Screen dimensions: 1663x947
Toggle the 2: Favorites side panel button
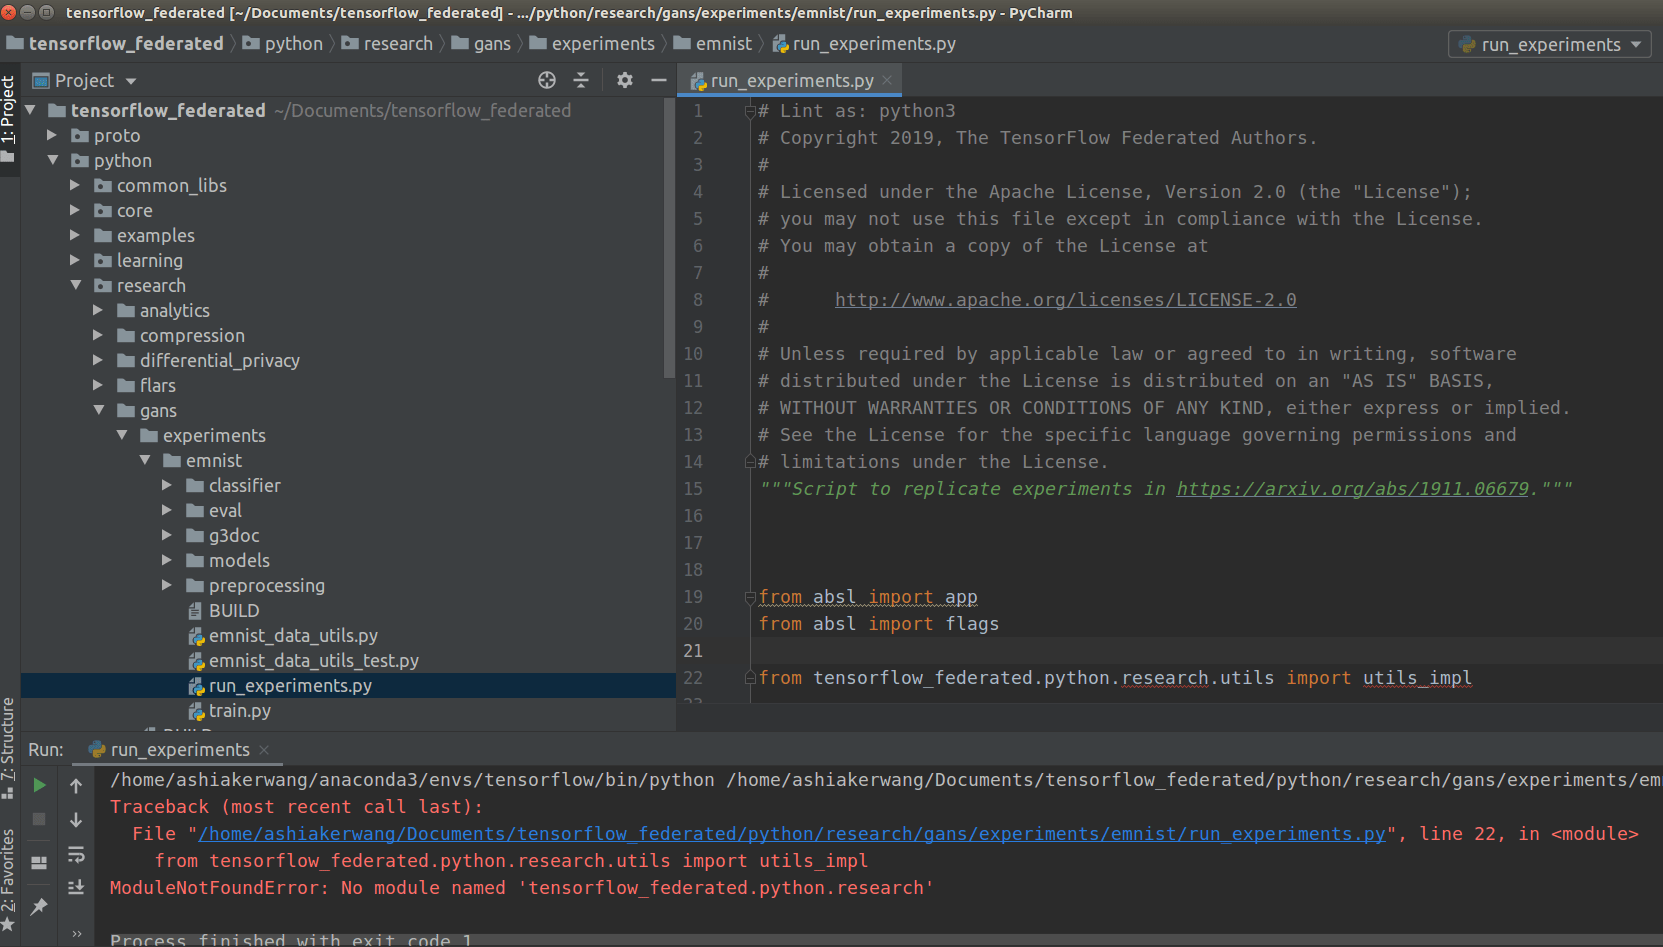click(9, 880)
